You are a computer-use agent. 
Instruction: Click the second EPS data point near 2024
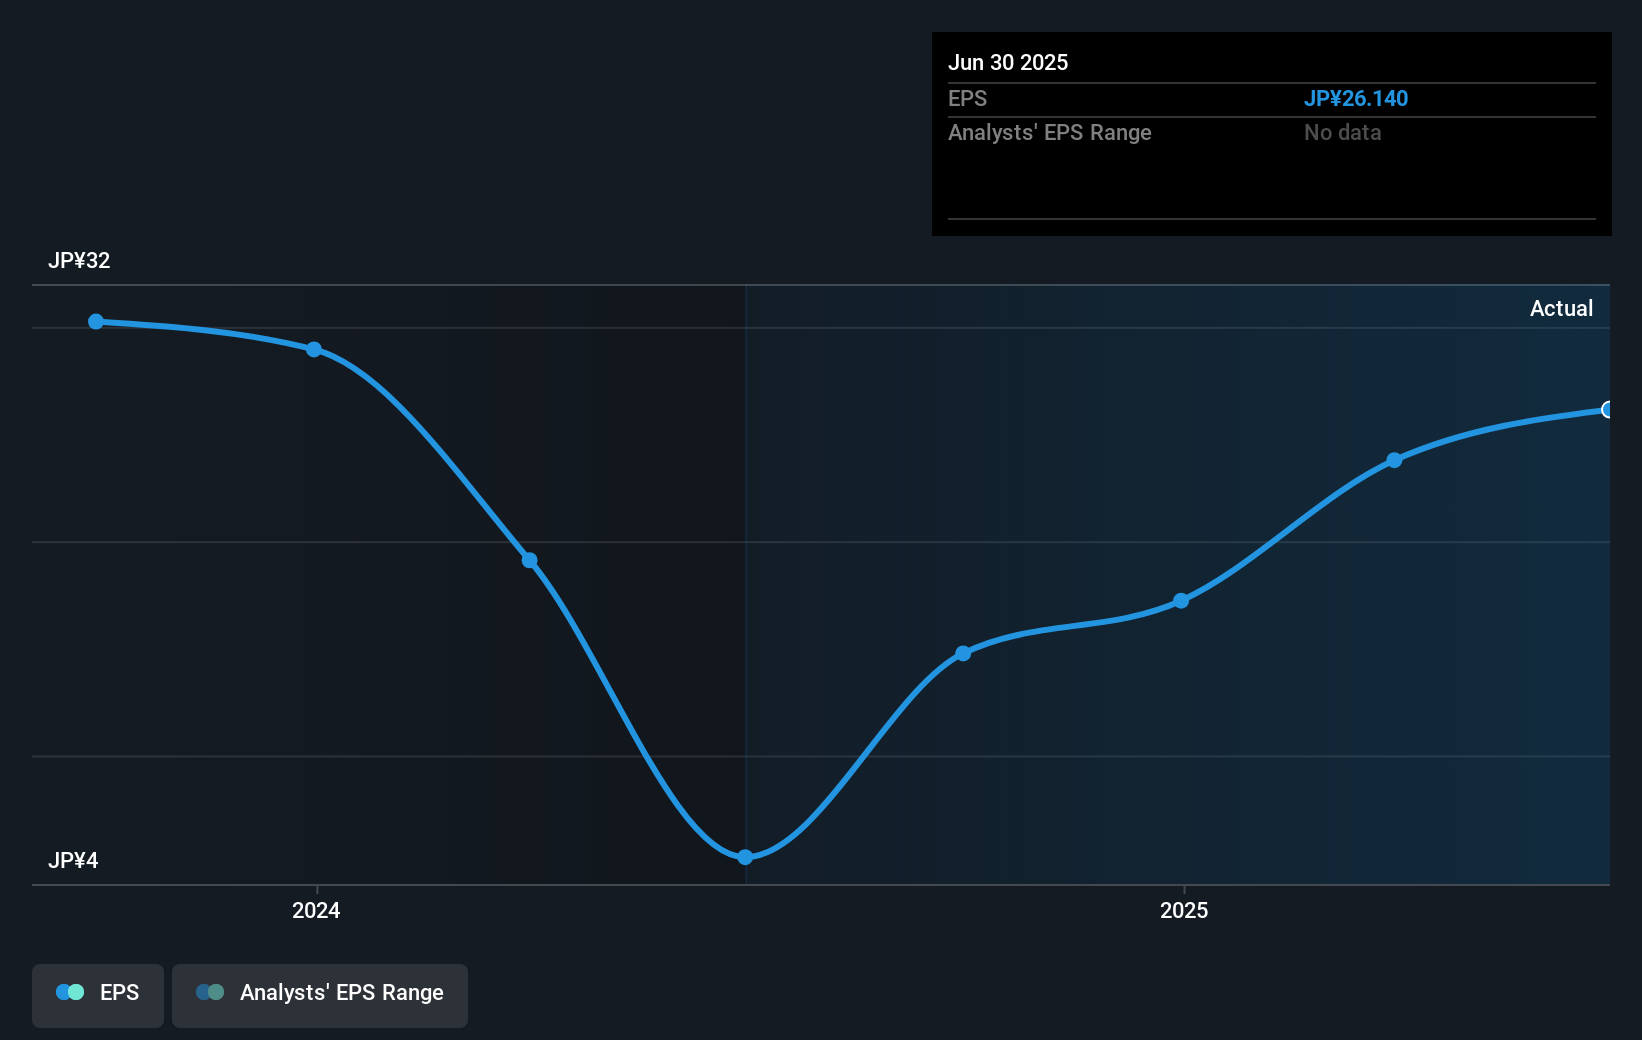315,349
